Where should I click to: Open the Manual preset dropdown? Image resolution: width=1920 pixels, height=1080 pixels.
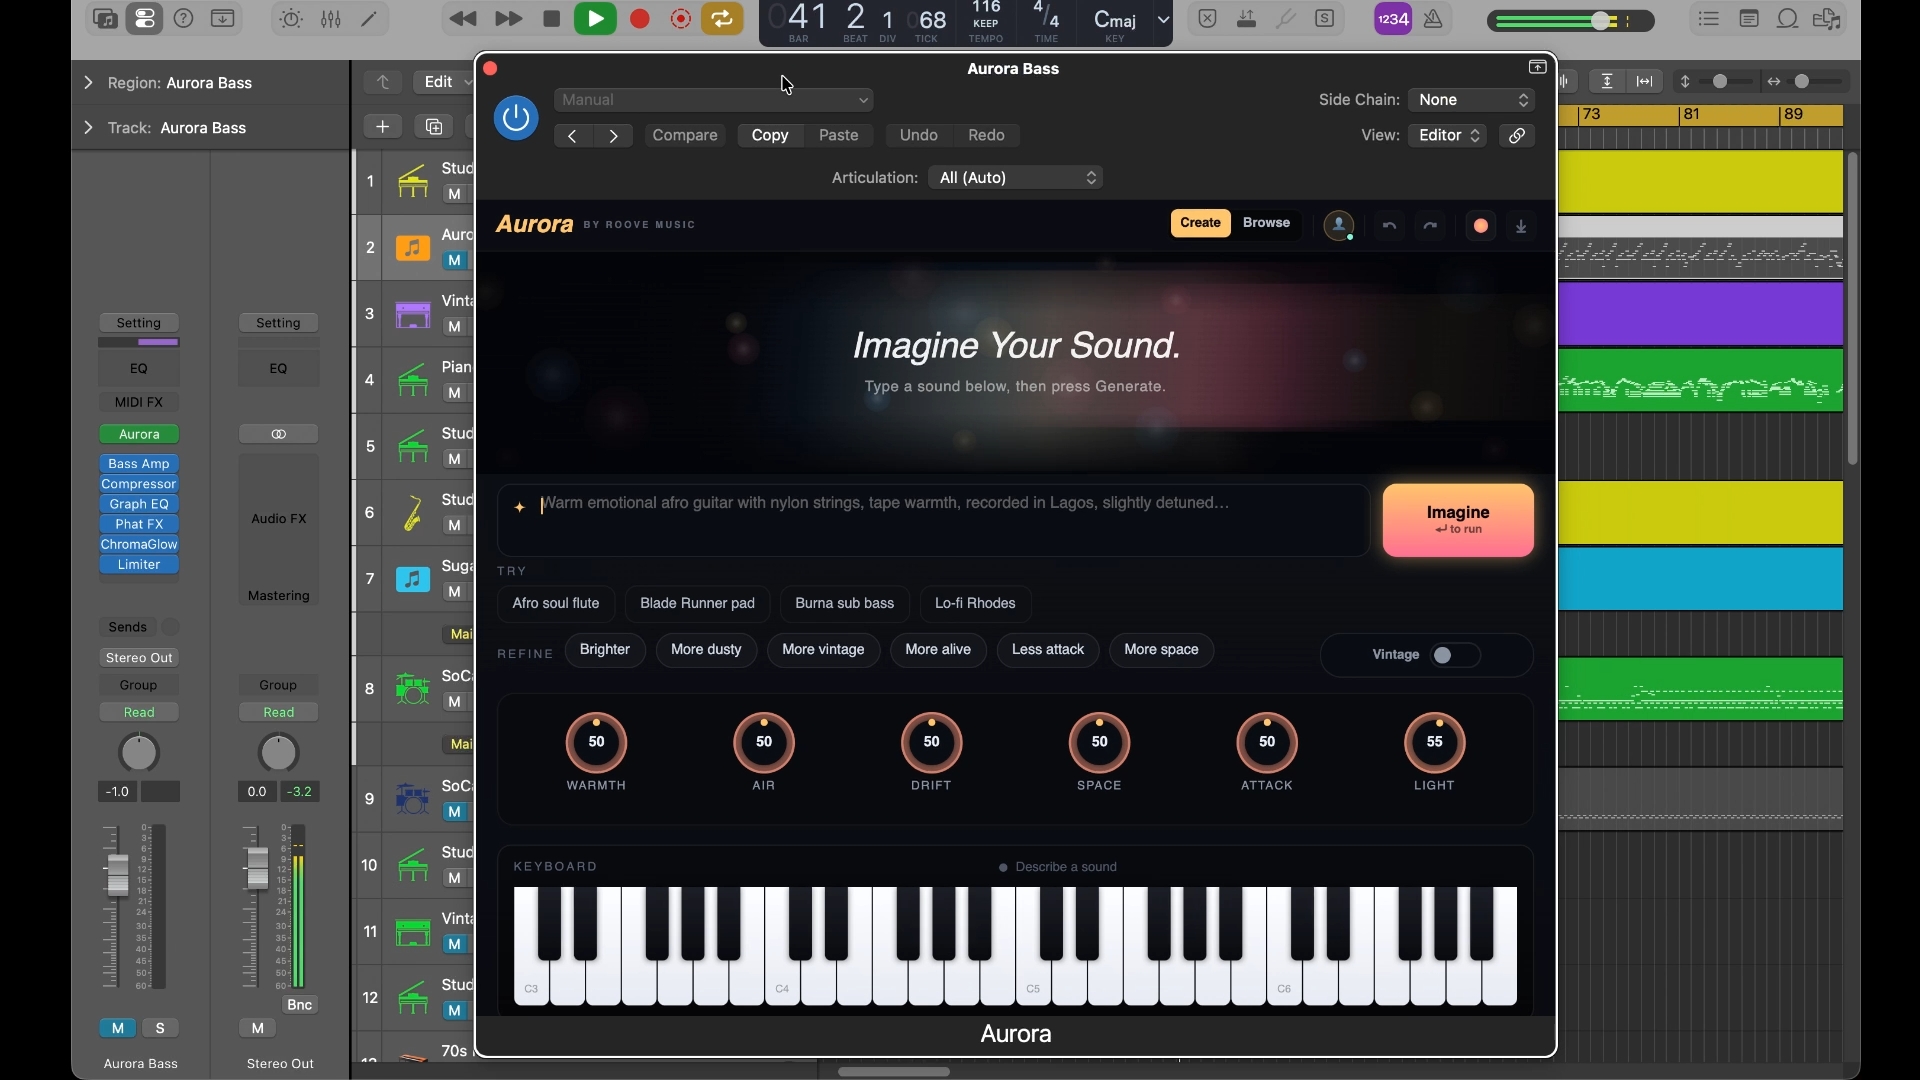pyautogui.click(x=715, y=100)
